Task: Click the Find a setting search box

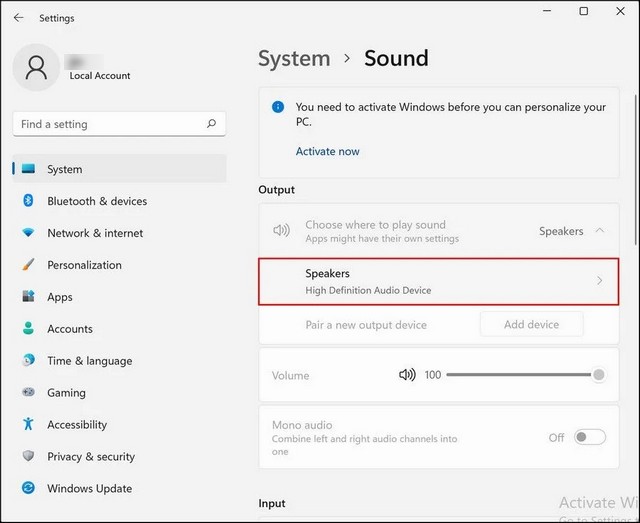Action: (x=119, y=124)
